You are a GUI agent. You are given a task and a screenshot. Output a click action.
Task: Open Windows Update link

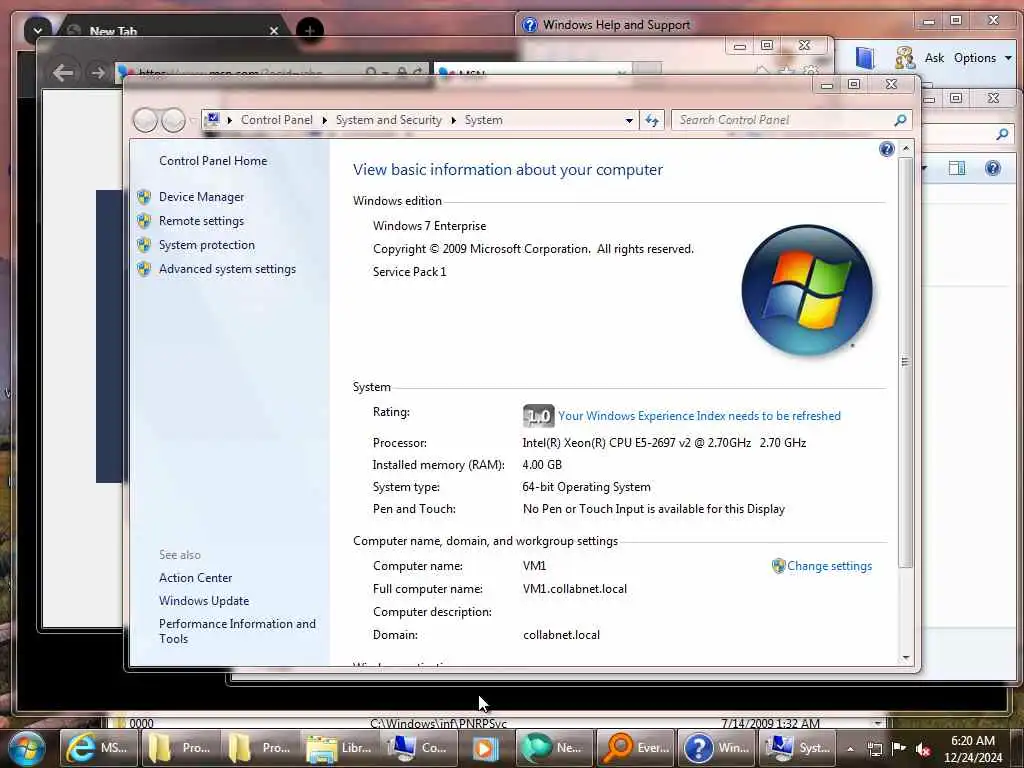tap(204, 601)
